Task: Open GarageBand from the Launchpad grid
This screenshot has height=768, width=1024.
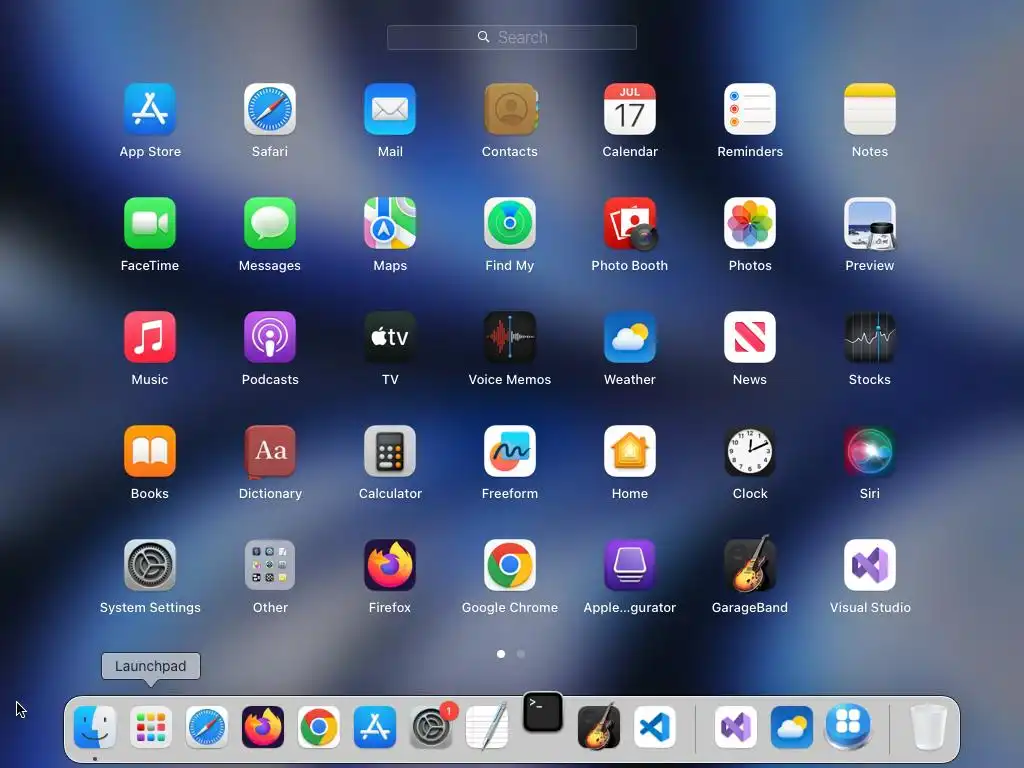Action: click(750, 564)
